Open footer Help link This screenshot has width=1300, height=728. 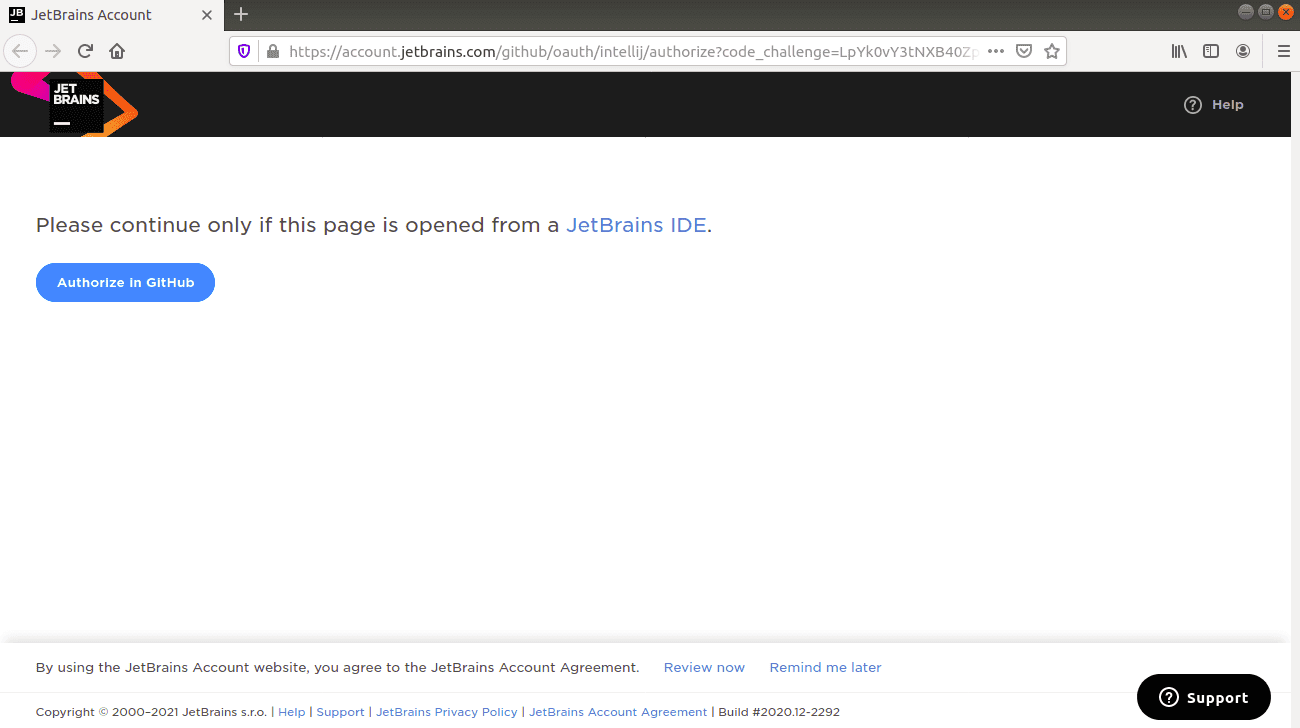[292, 712]
